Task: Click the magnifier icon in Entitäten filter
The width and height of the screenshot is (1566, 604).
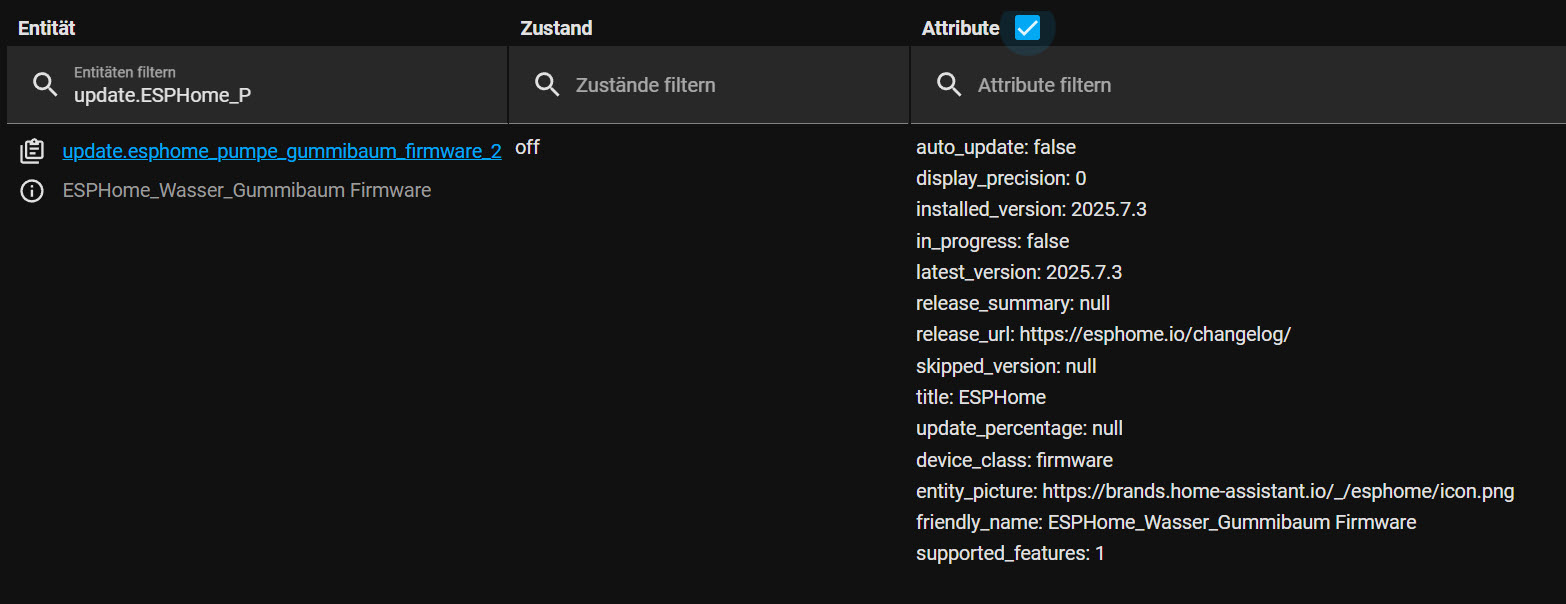Action: 45,84
